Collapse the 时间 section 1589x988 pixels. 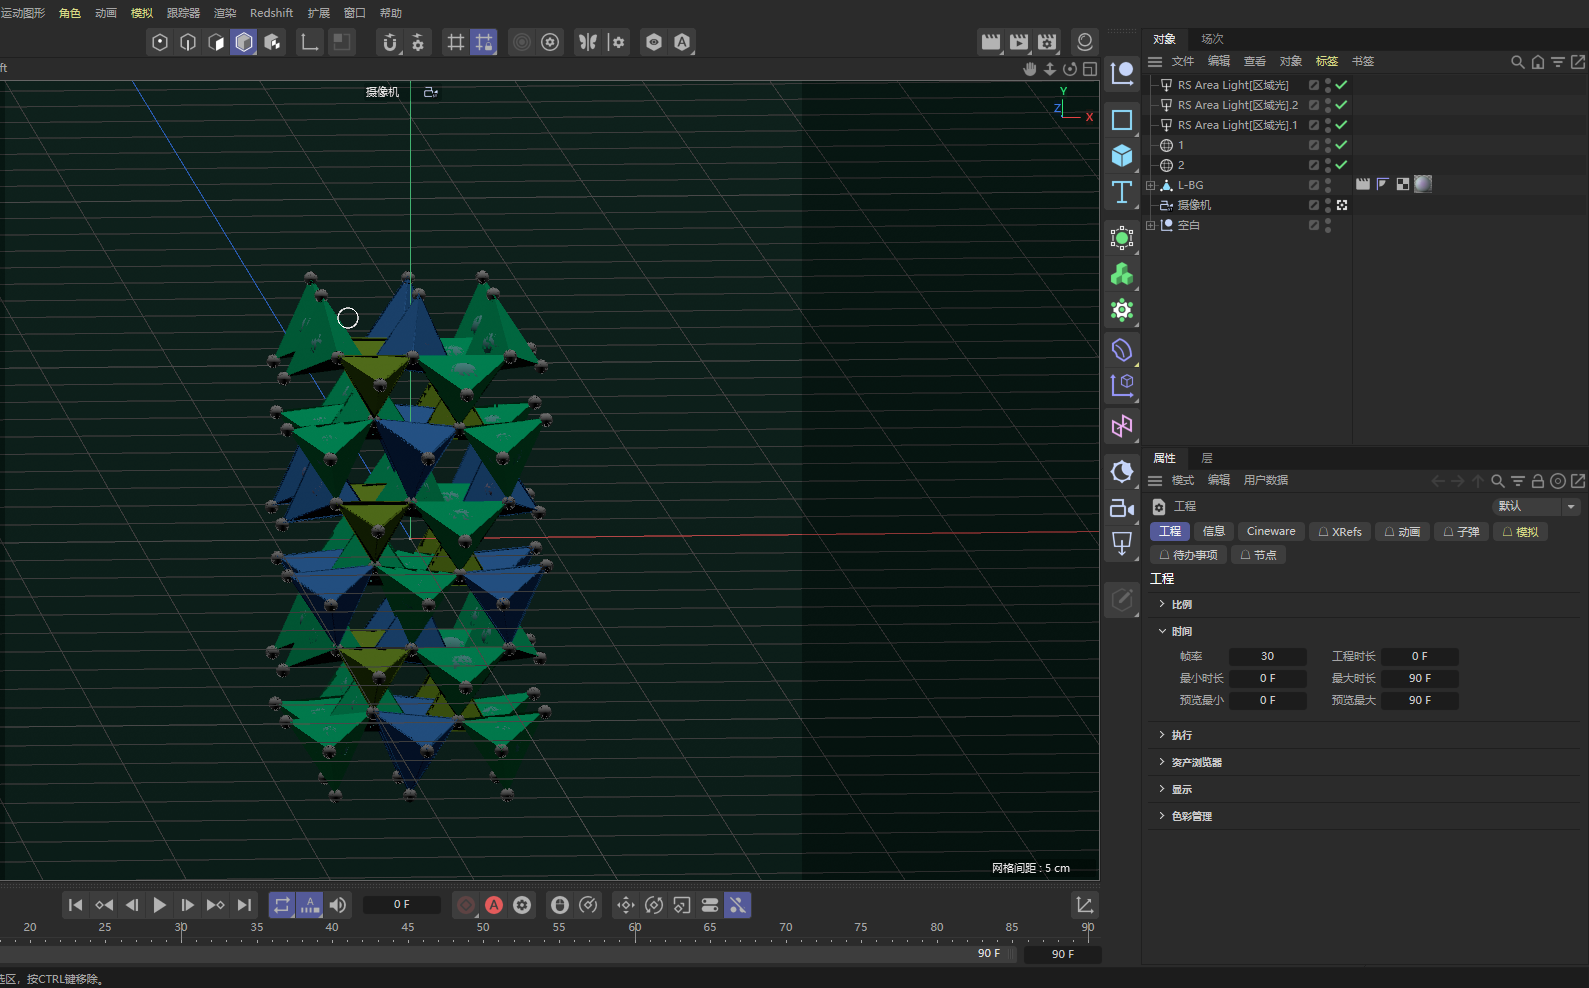[1162, 631]
